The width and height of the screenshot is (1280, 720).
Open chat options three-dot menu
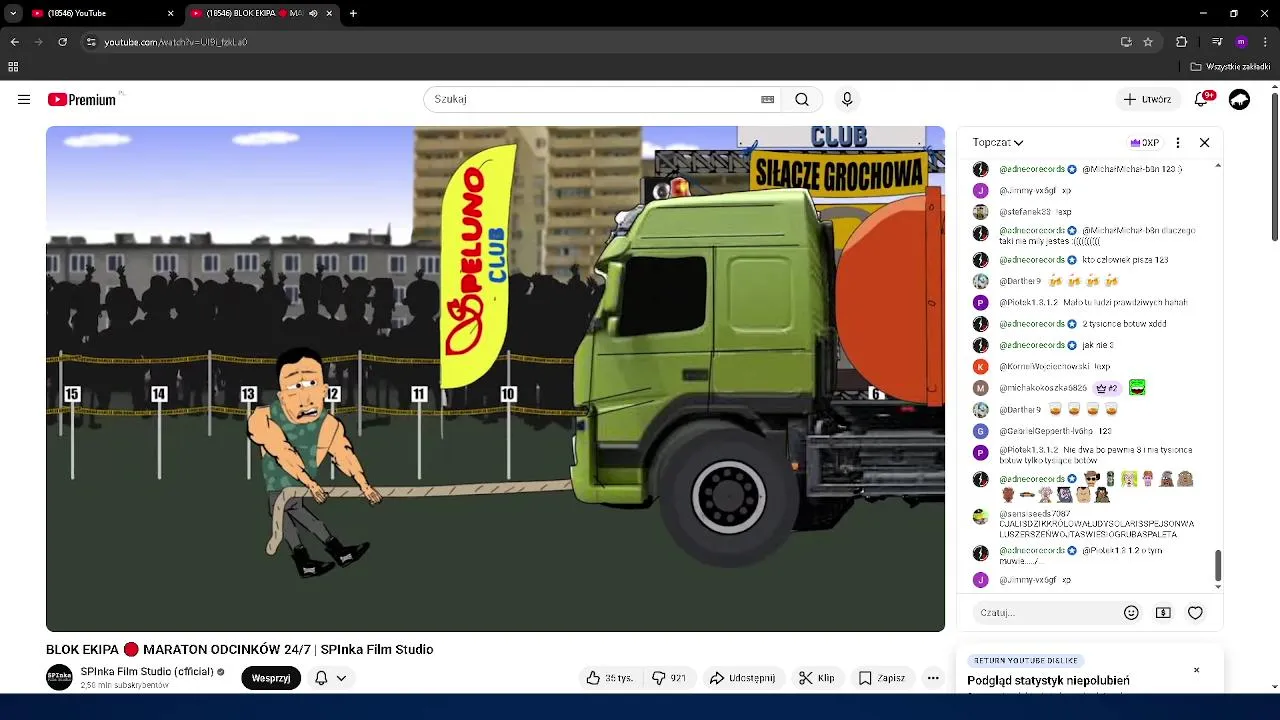coord(1178,142)
